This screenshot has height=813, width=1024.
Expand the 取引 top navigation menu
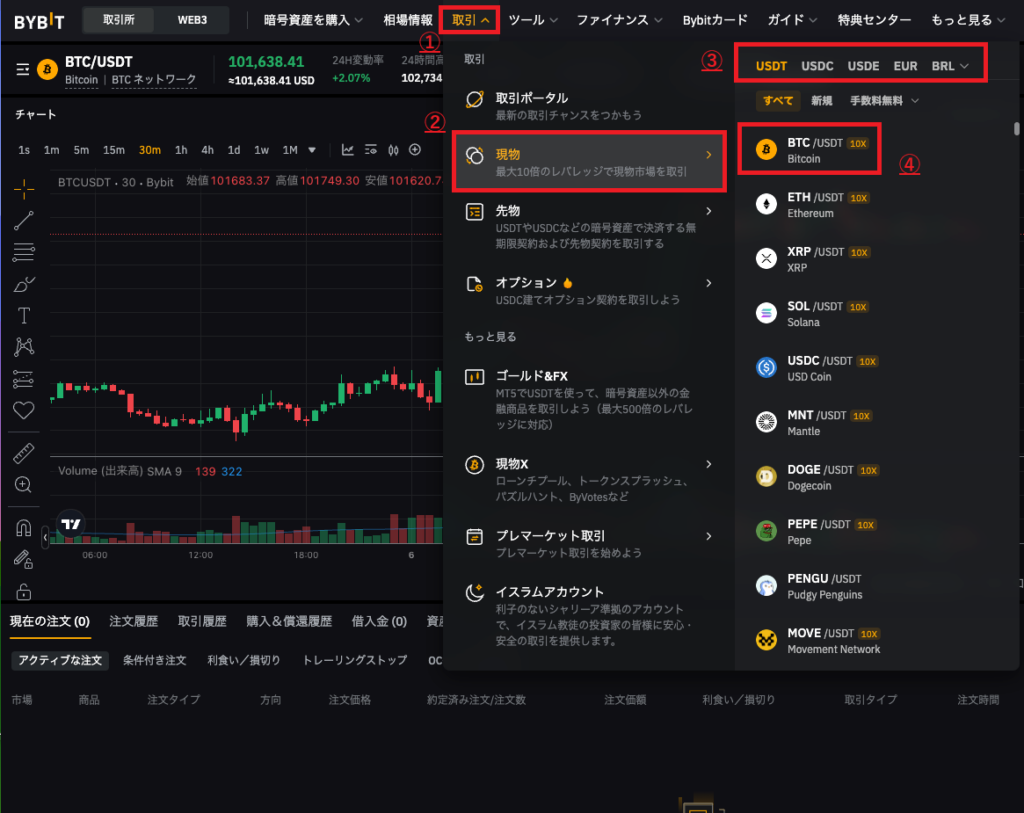coord(470,20)
